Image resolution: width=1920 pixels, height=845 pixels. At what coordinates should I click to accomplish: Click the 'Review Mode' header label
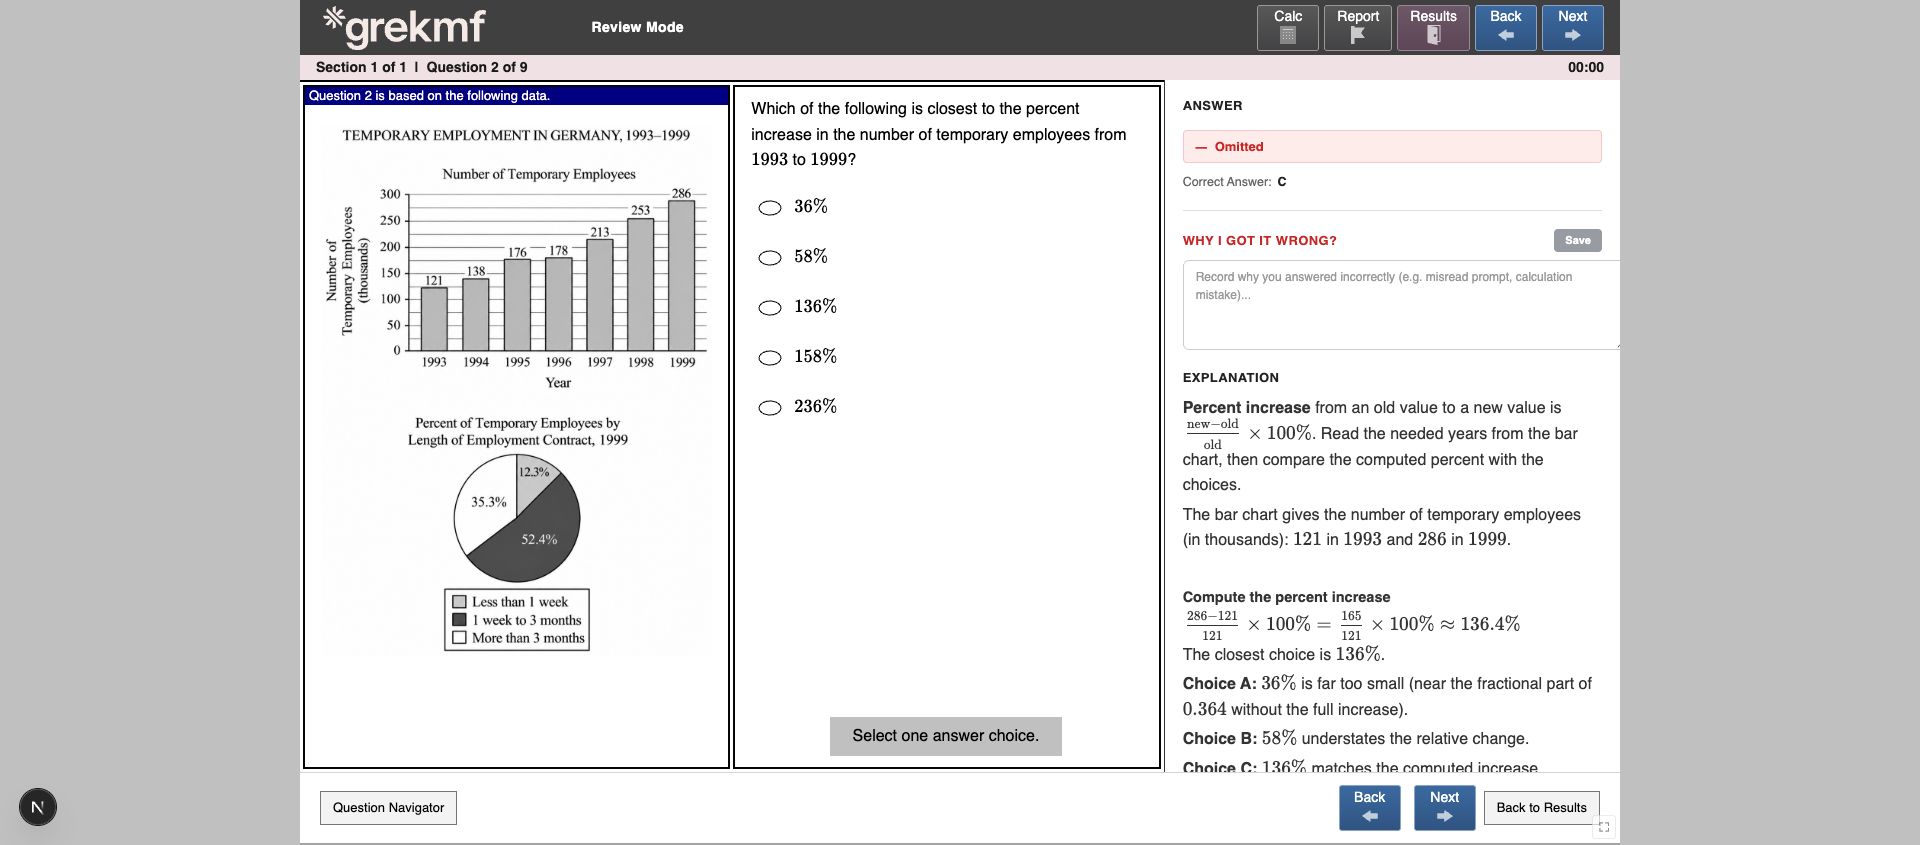637,27
